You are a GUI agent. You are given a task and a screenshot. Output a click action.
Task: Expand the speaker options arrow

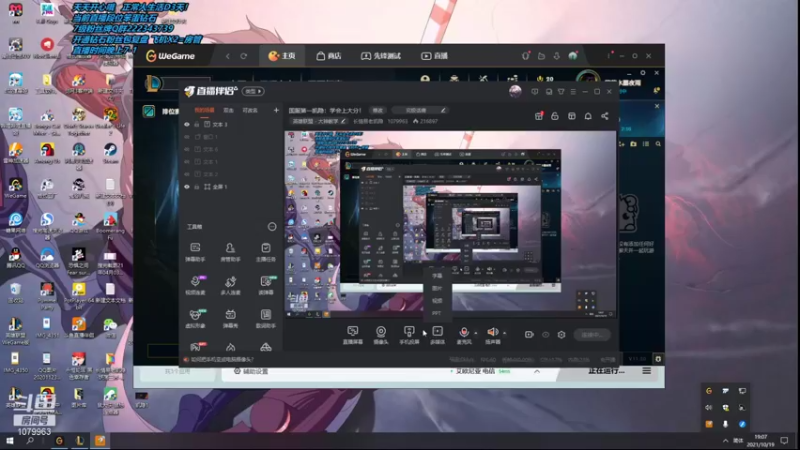pyautogui.click(x=505, y=333)
